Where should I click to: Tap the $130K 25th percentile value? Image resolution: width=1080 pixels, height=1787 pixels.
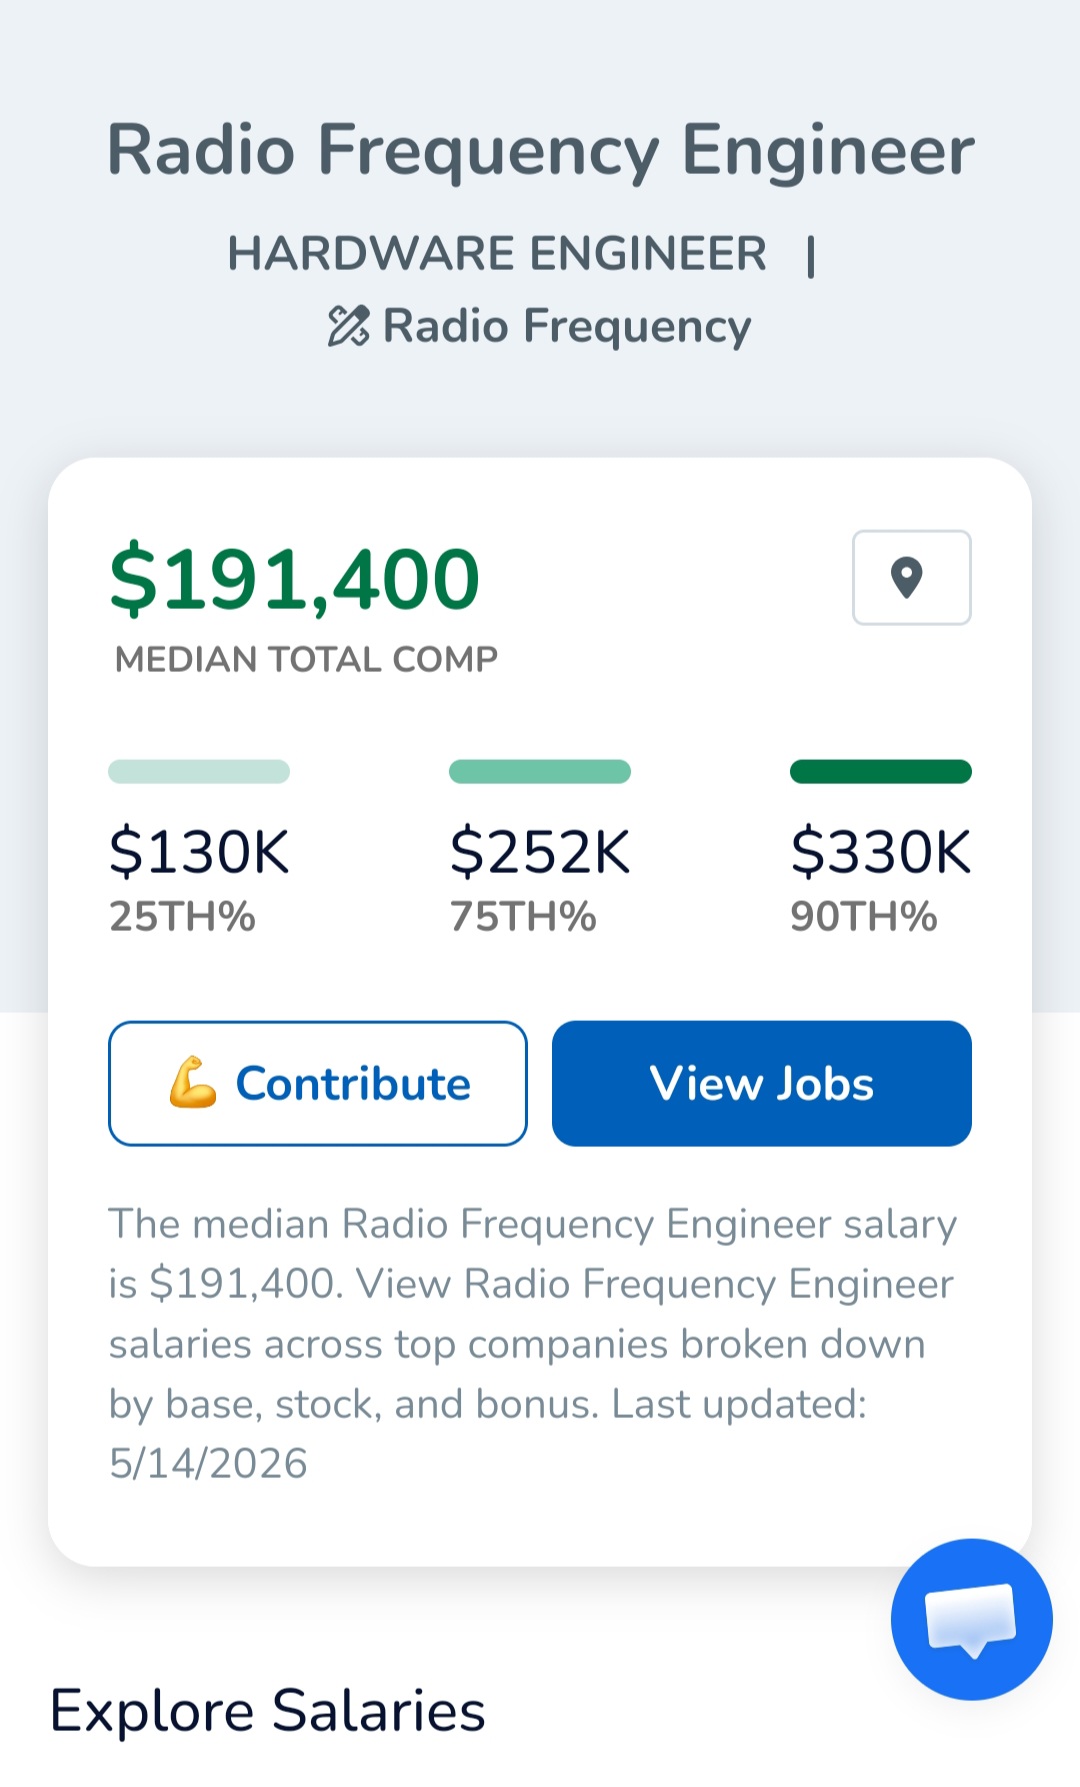coord(199,852)
